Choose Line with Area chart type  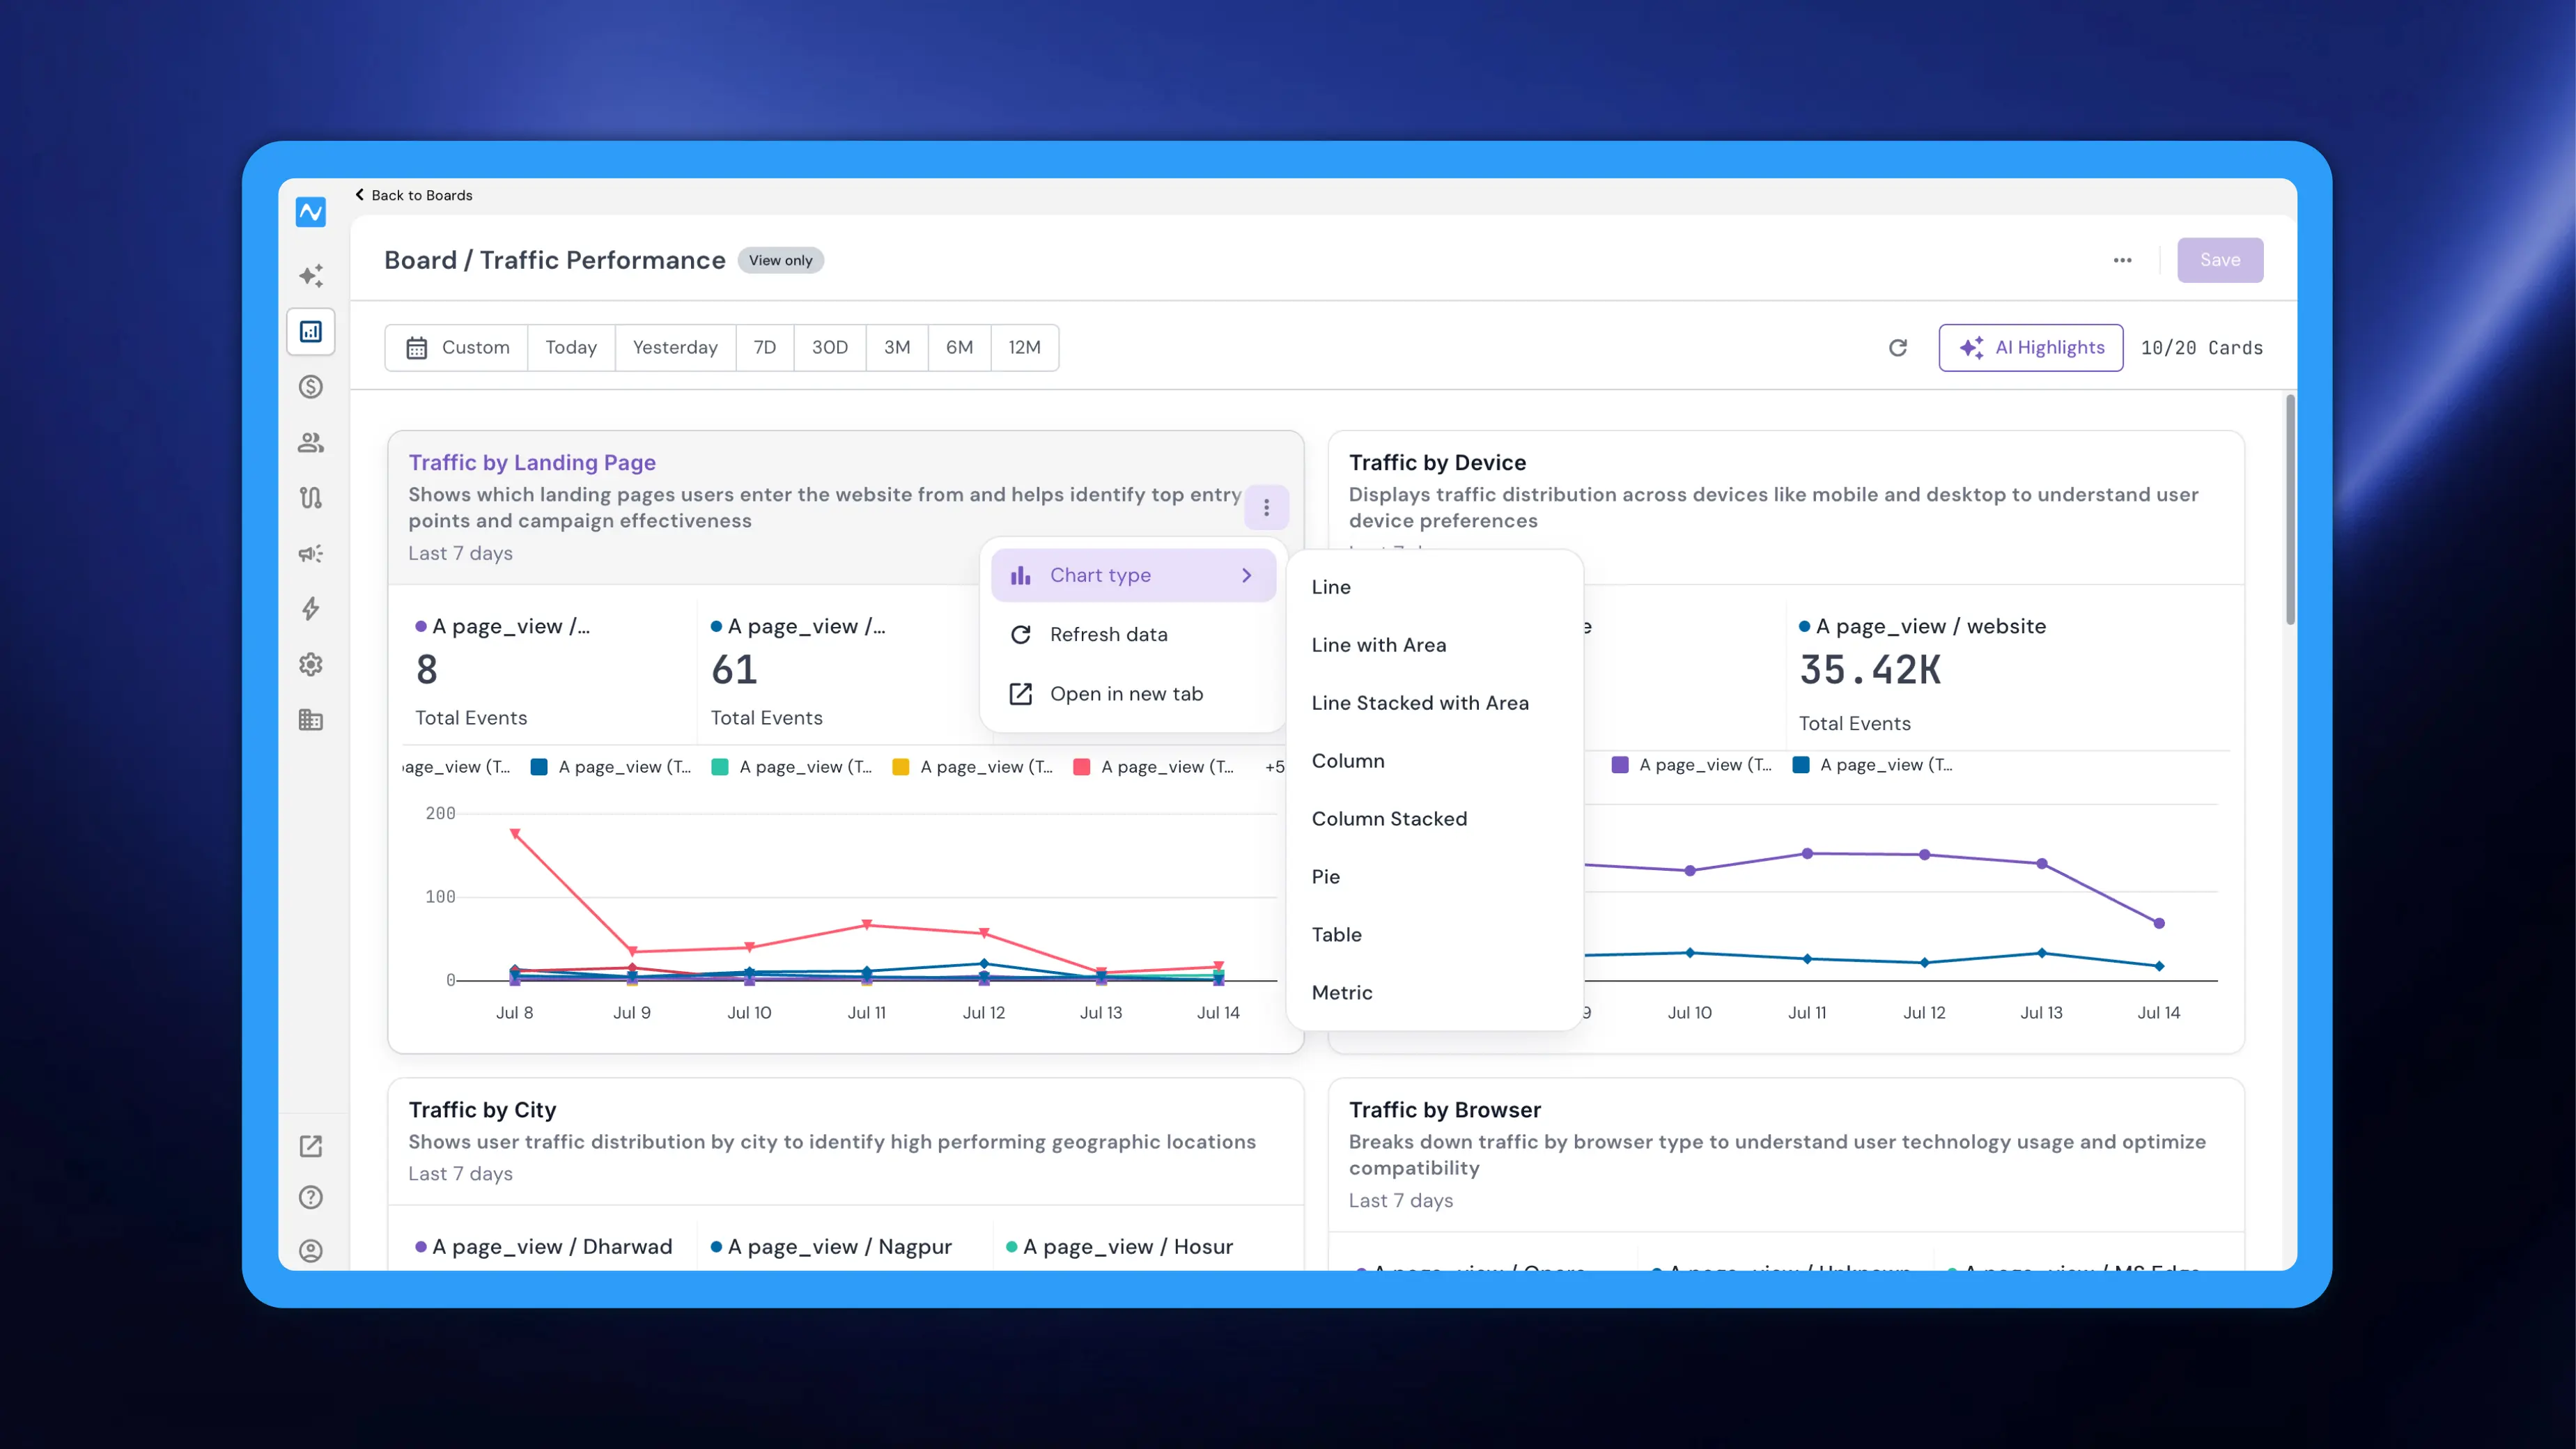[1434, 645]
